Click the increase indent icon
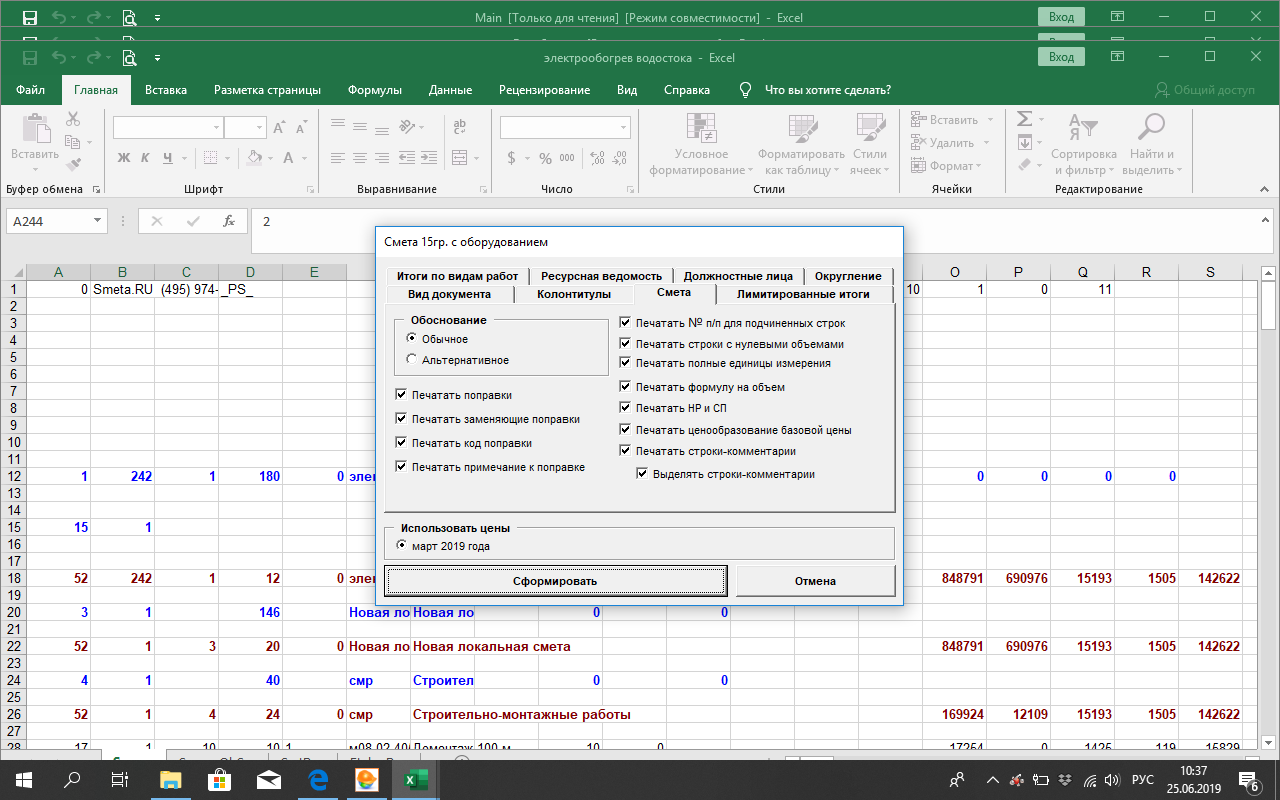Viewport: 1280px width, 800px height. [430, 157]
